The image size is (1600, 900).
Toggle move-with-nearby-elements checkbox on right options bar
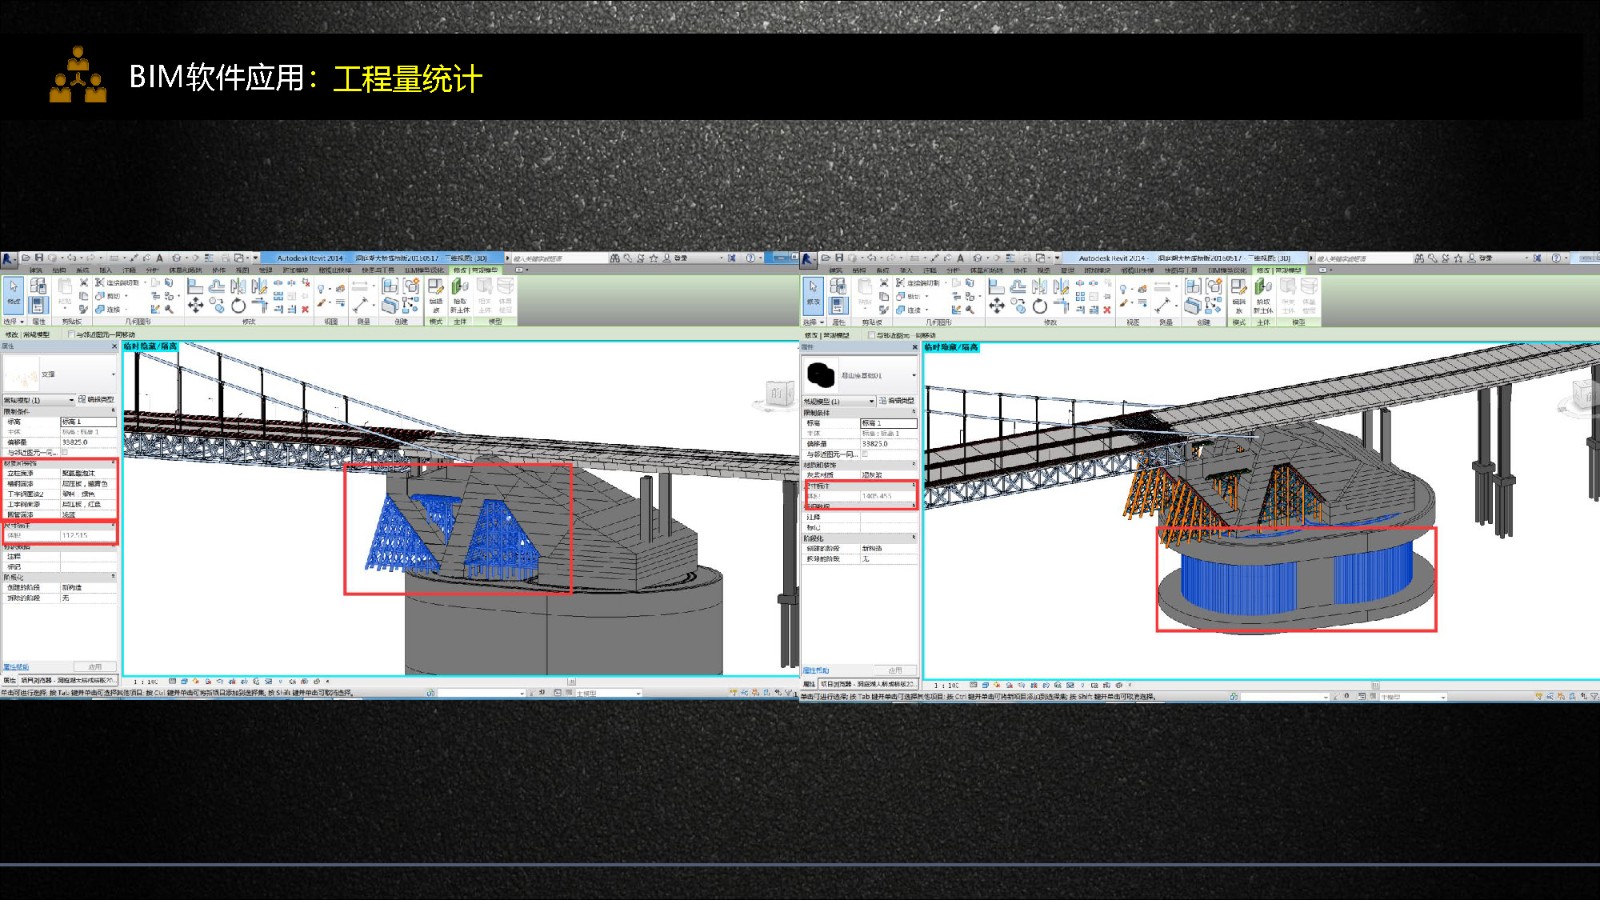pos(873,335)
